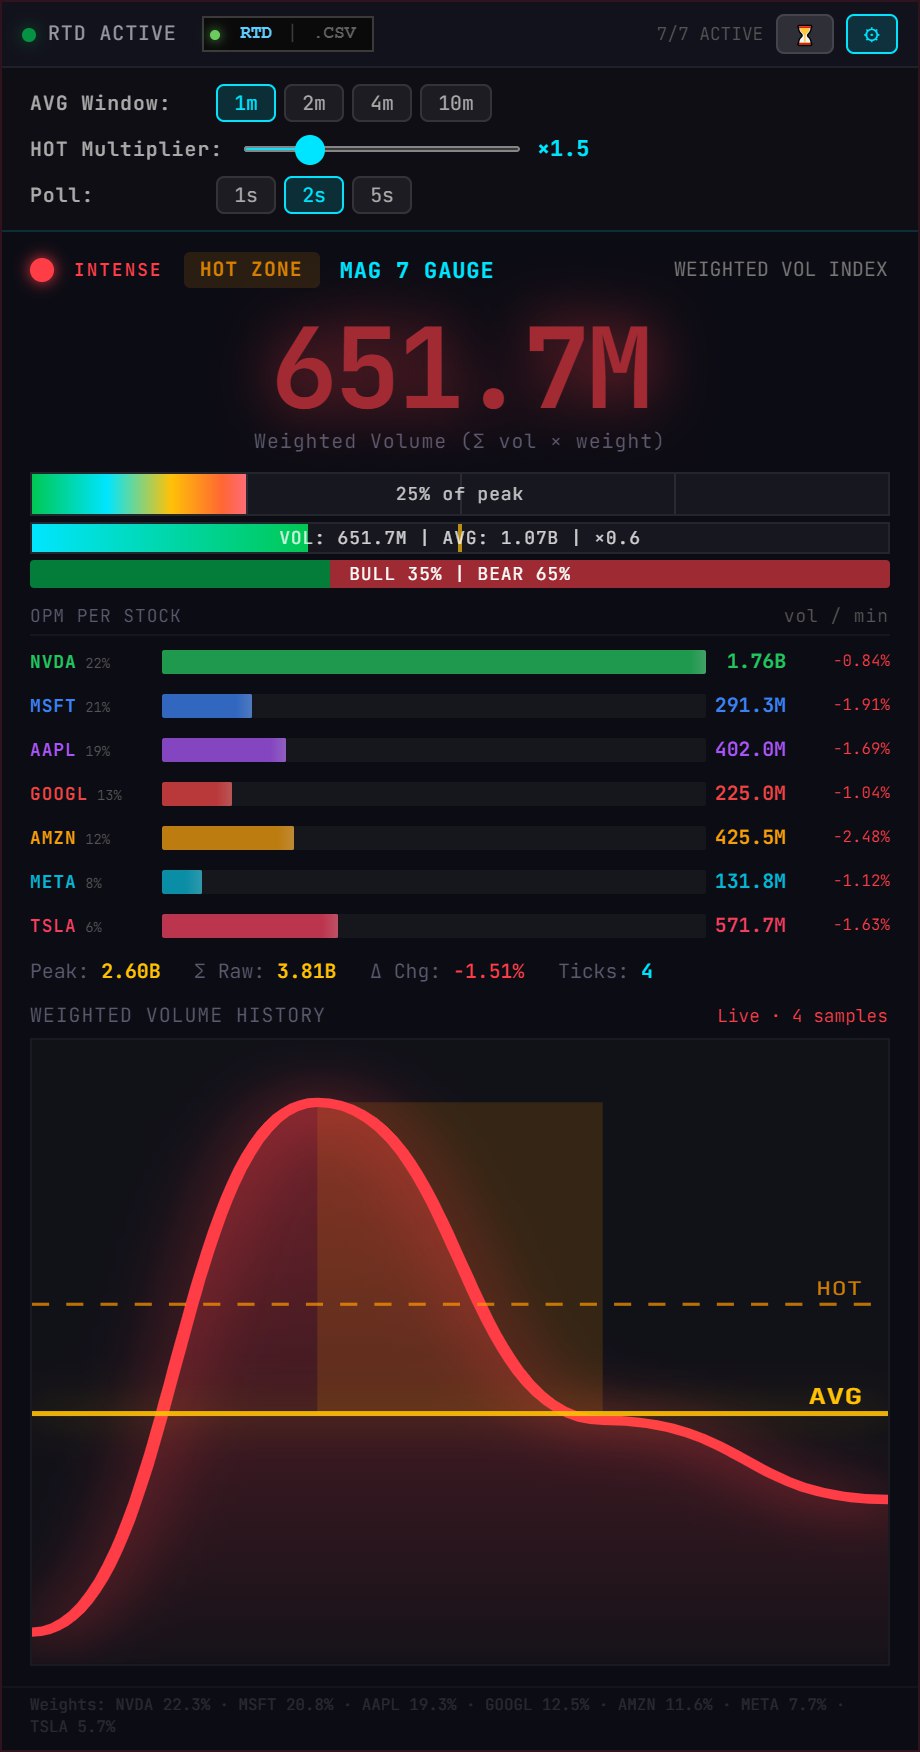Click the NVDA volume bar
Screen dimensions: 920x1752
point(433,662)
